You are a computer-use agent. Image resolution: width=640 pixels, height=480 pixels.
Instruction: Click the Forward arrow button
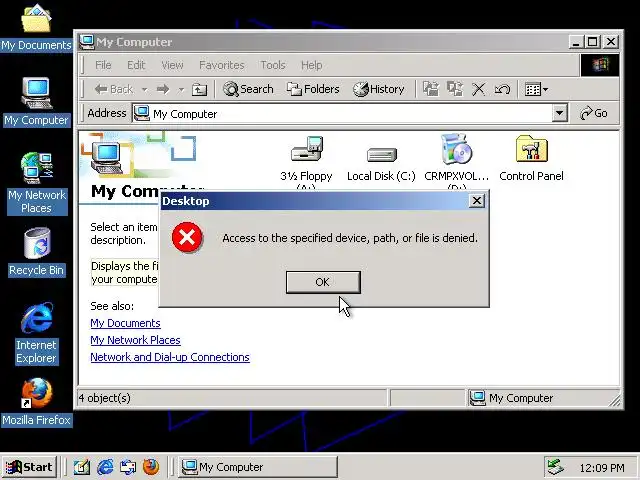163,89
